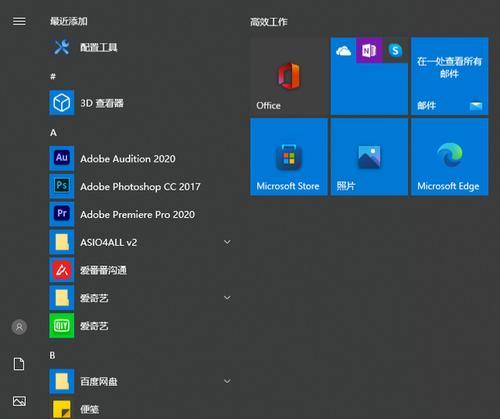The height and width of the screenshot is (419, 500).
Task: Jump to letter index via # header
Action: click(x=53, y=76)
